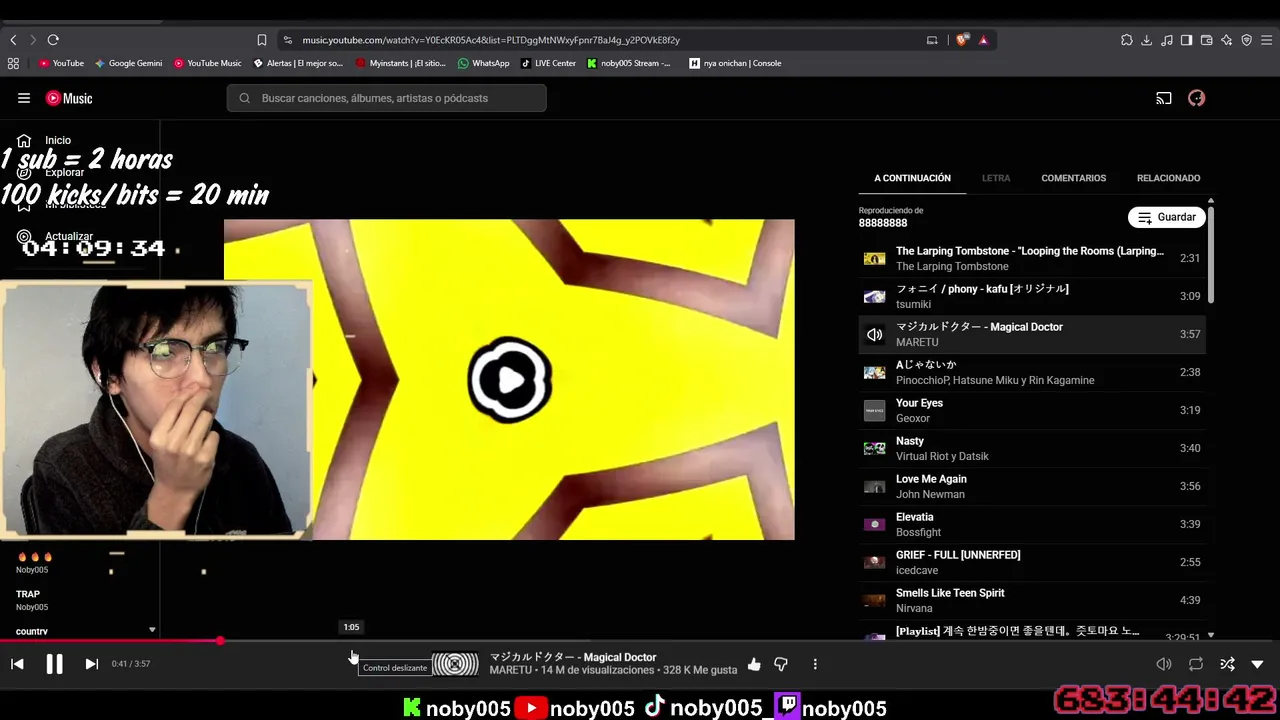1280x720 pixels.
Task: Open the COMENTARIOS tab
Action: pos(1074,178)
